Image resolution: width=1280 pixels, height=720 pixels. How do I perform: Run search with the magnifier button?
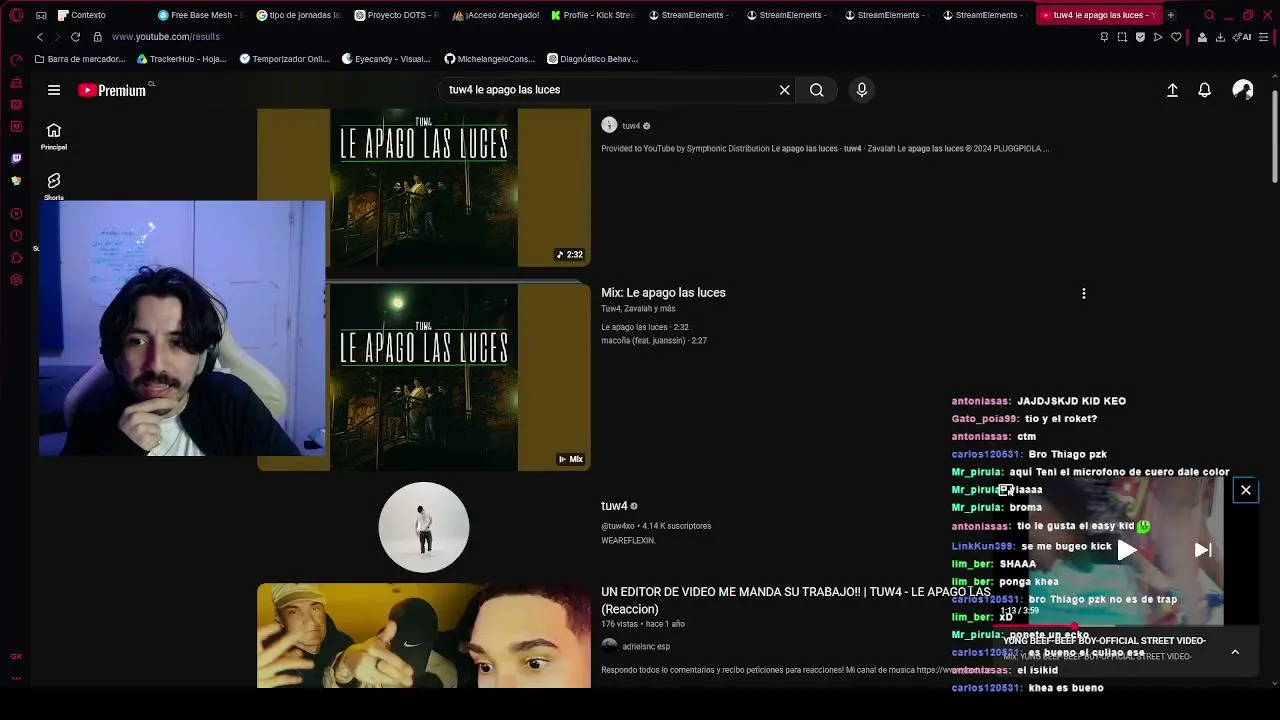[x=817, y=90]
